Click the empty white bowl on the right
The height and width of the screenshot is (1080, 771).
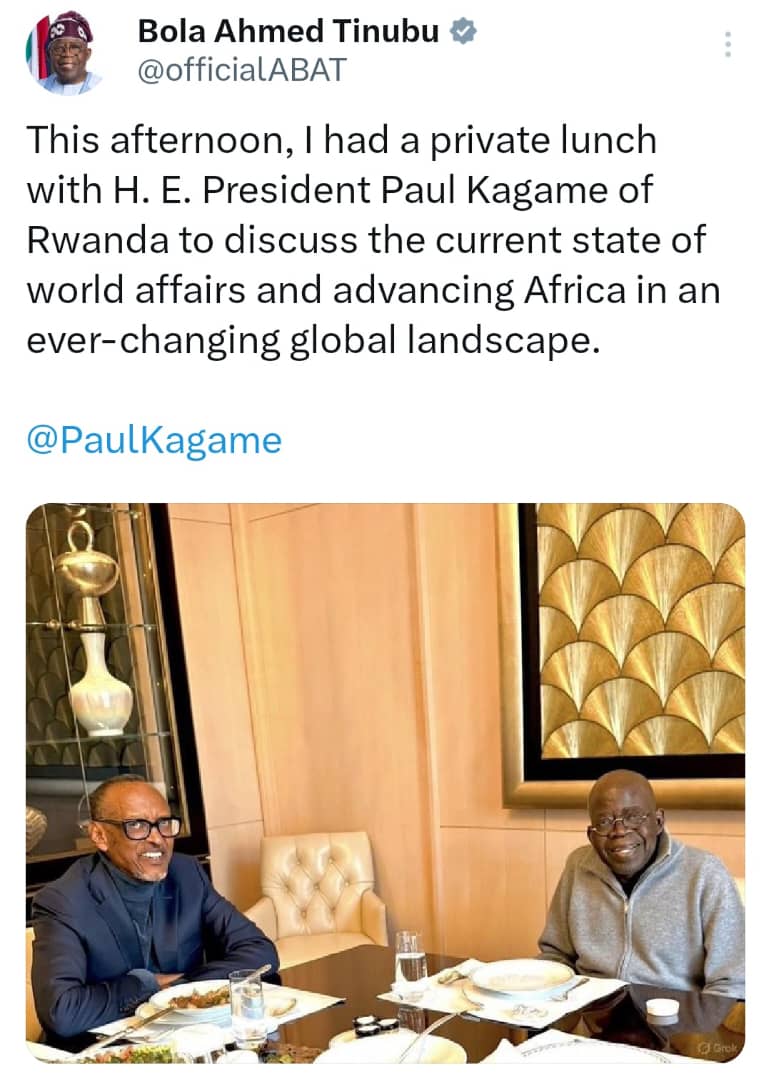pos(522,977)
